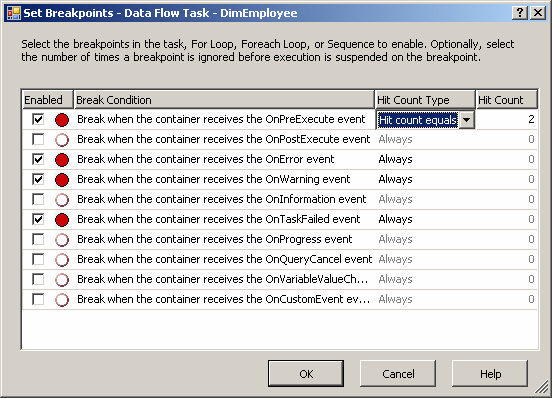Click the red breakpoint icon for OnWarning
The image size is (552, 398).
click(x=62, y=180)
